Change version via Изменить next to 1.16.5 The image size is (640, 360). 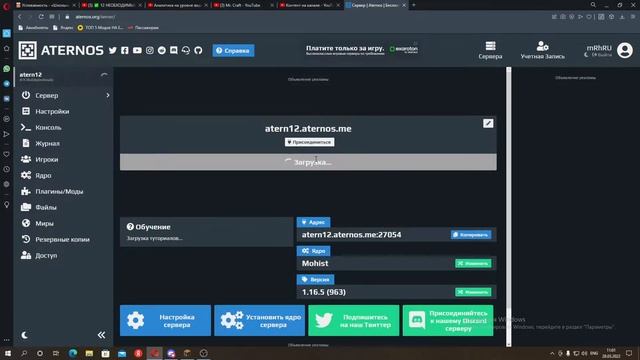(473, 292)
